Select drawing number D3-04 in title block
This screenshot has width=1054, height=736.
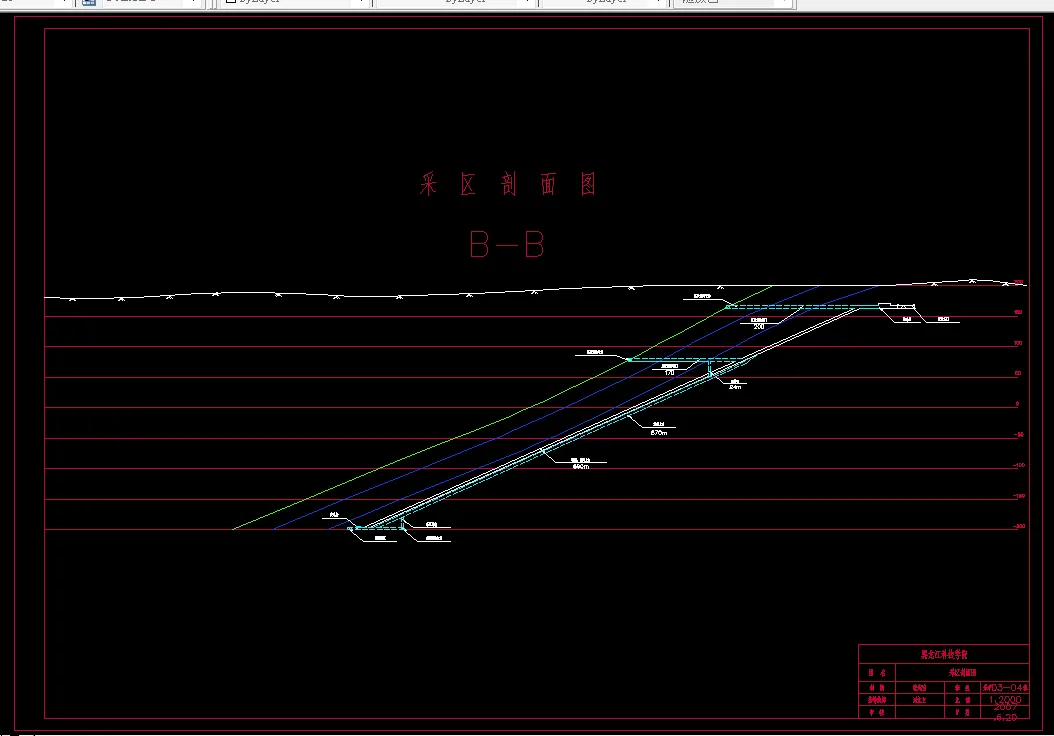(1007, 688)
